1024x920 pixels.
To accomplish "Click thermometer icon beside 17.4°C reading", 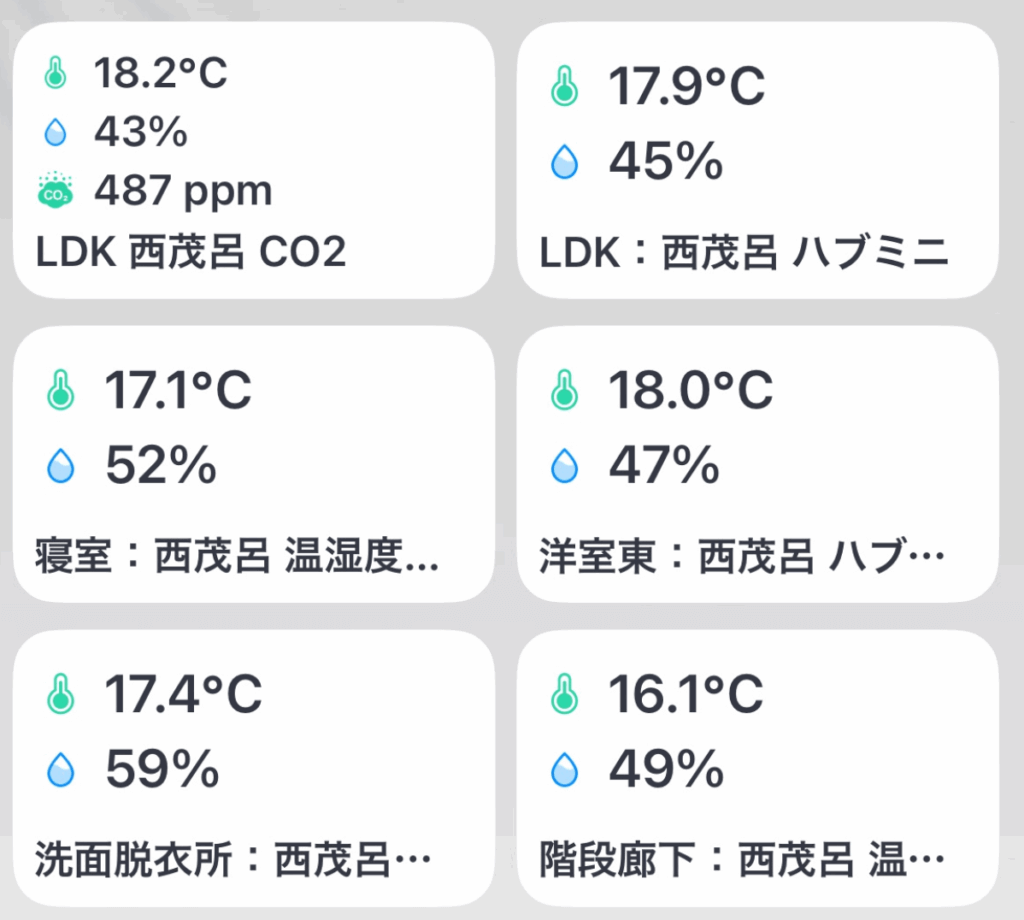I will 61,695.
